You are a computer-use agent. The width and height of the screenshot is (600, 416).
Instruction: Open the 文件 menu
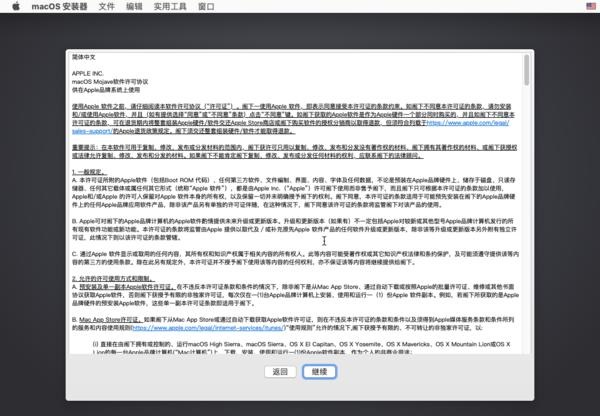pos(106,7)
